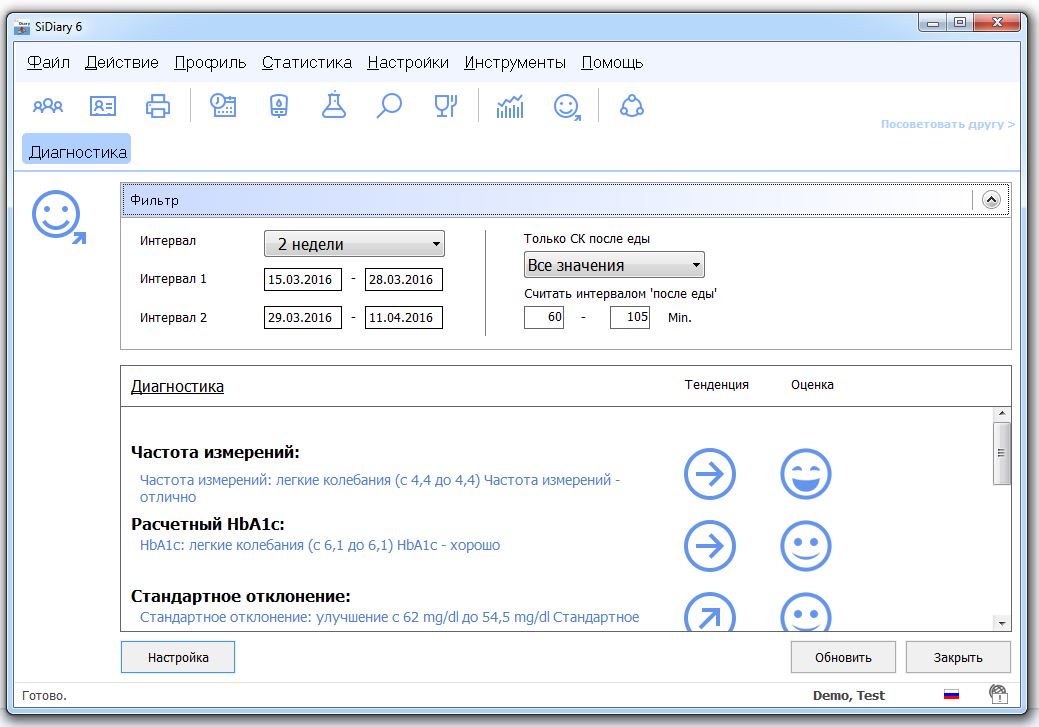Click the bar chart statistics icon
The image size is (1039, 727).
(510, 105)
